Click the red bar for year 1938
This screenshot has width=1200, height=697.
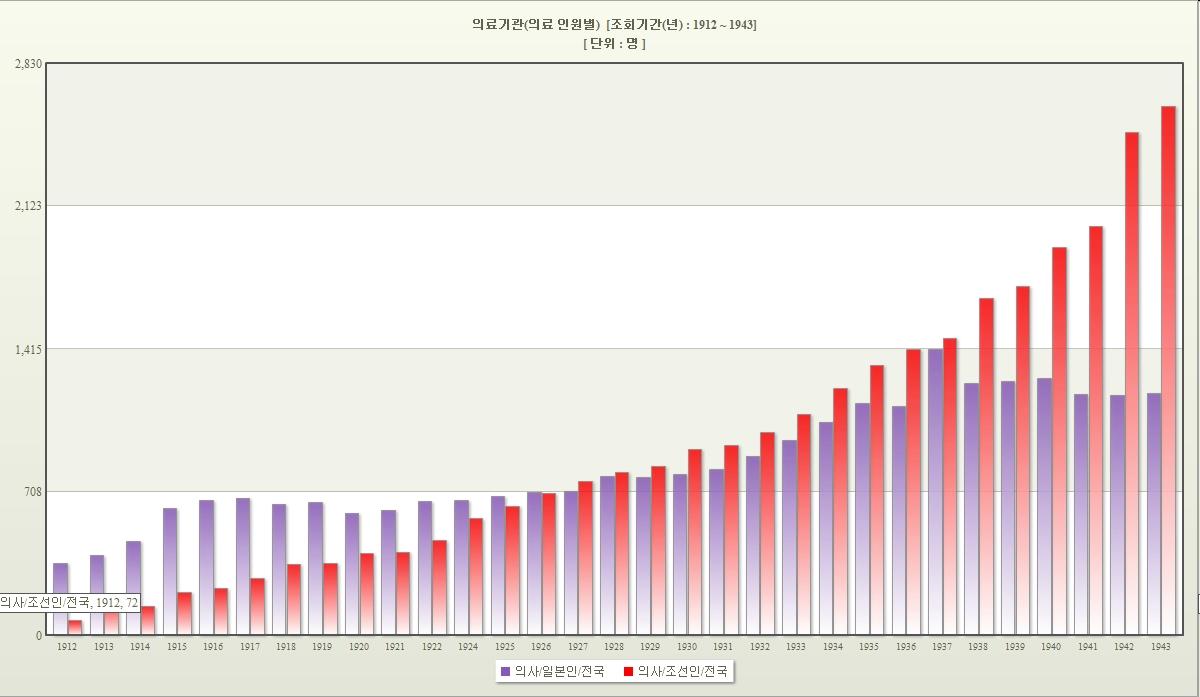(986, 466)
